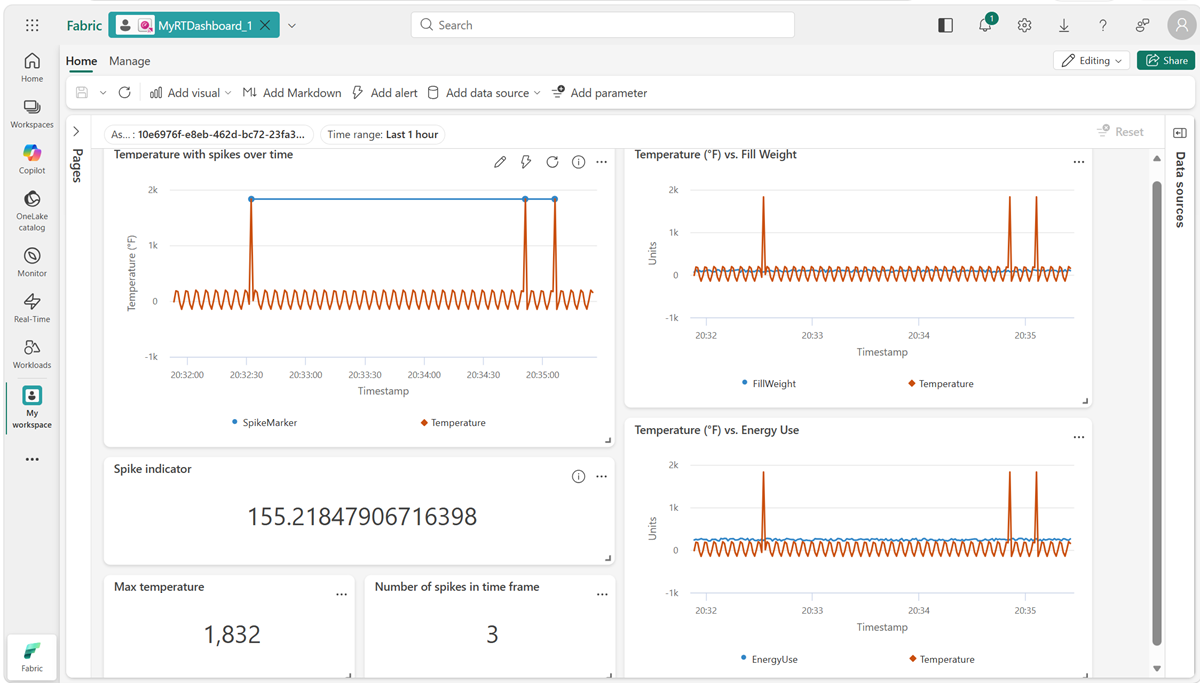1200x683 pixels.
Task: Open more options on Number of spikes tile
Action: click(602, 594)
